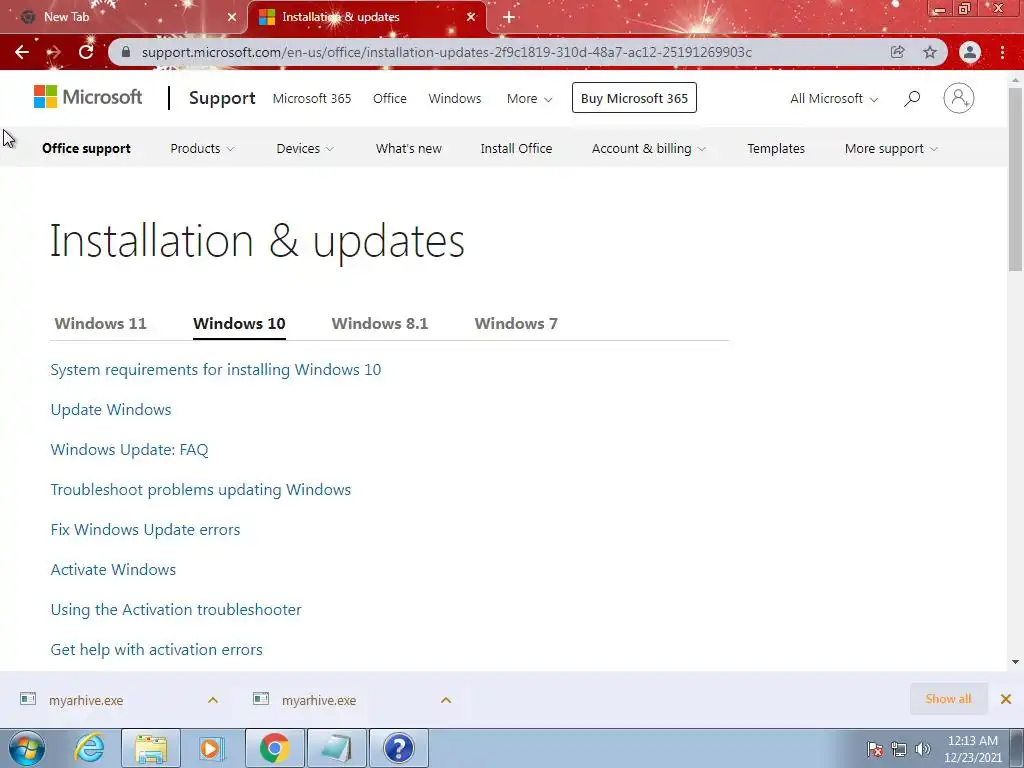This screenshot has width=1024, height=768.
Task: Go to Support home link
Action: click(222, 98)
